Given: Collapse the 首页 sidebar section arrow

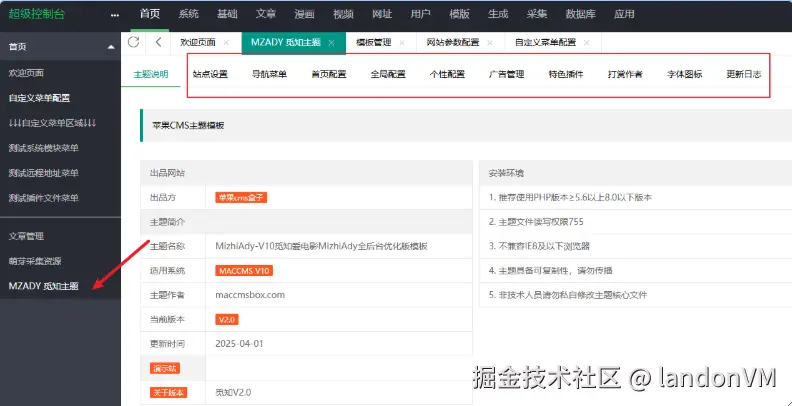Looking at the screenshot, I should [x=111, y=47].
